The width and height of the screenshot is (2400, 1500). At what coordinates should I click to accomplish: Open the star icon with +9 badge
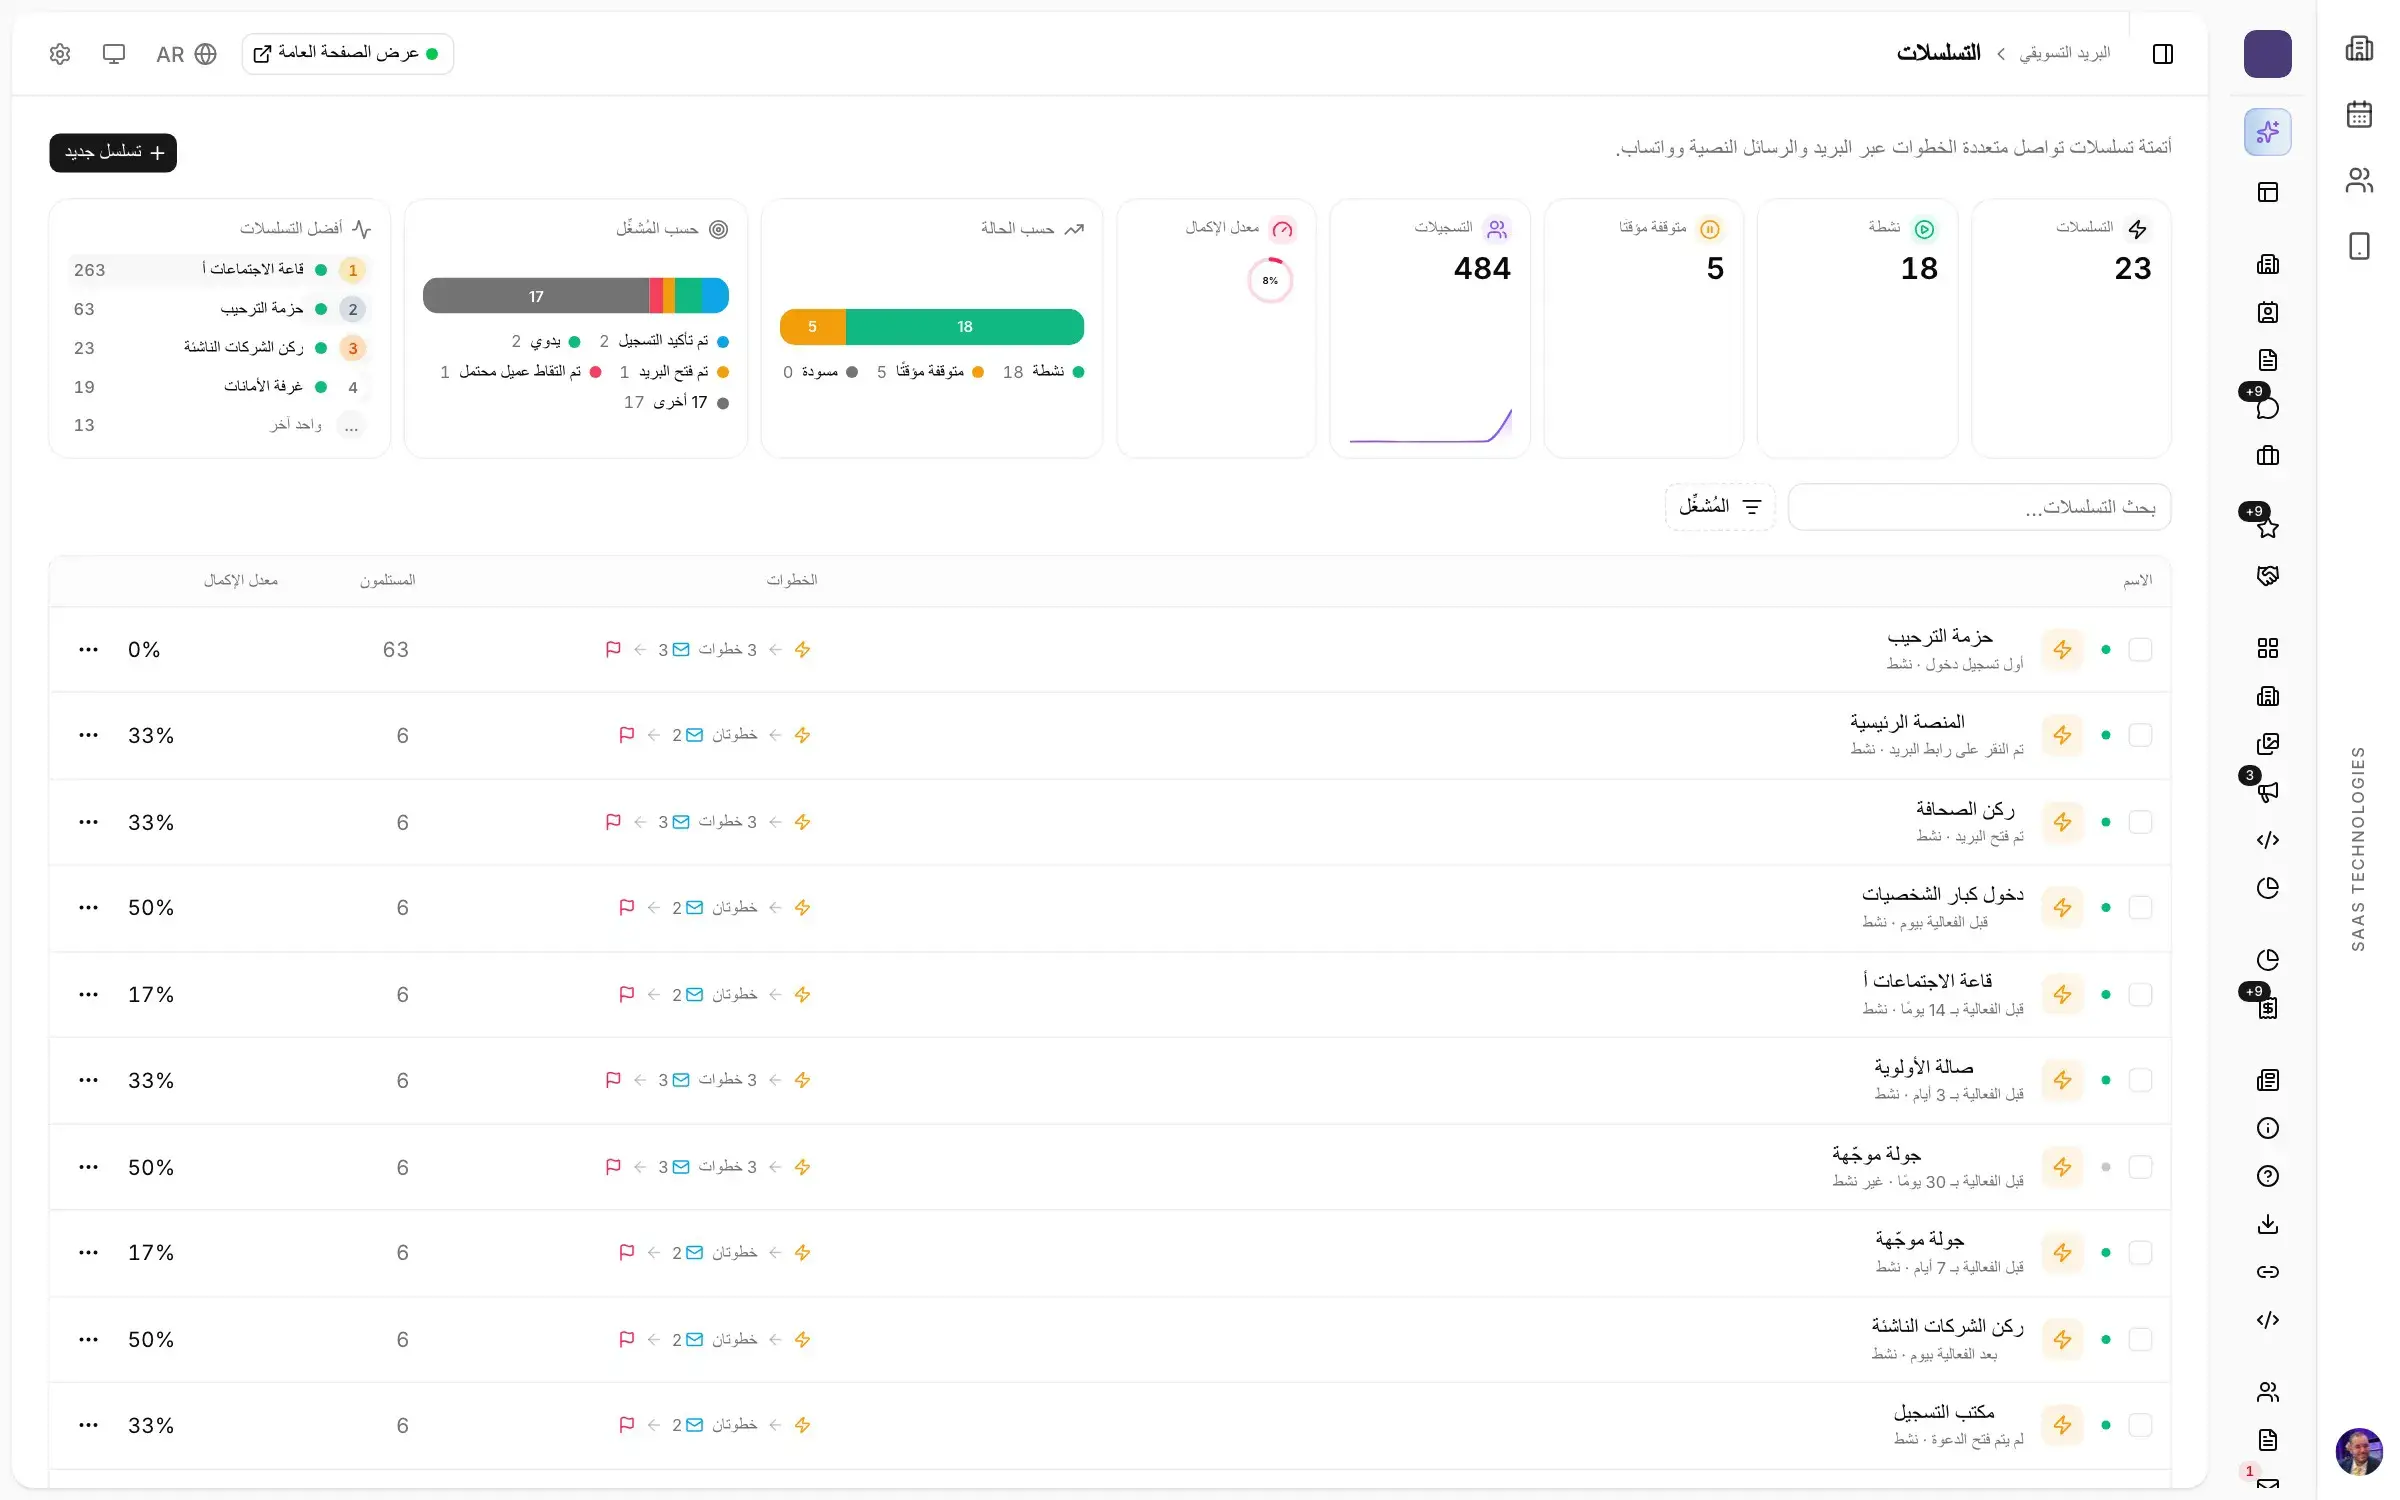[x=2267, y=528]
